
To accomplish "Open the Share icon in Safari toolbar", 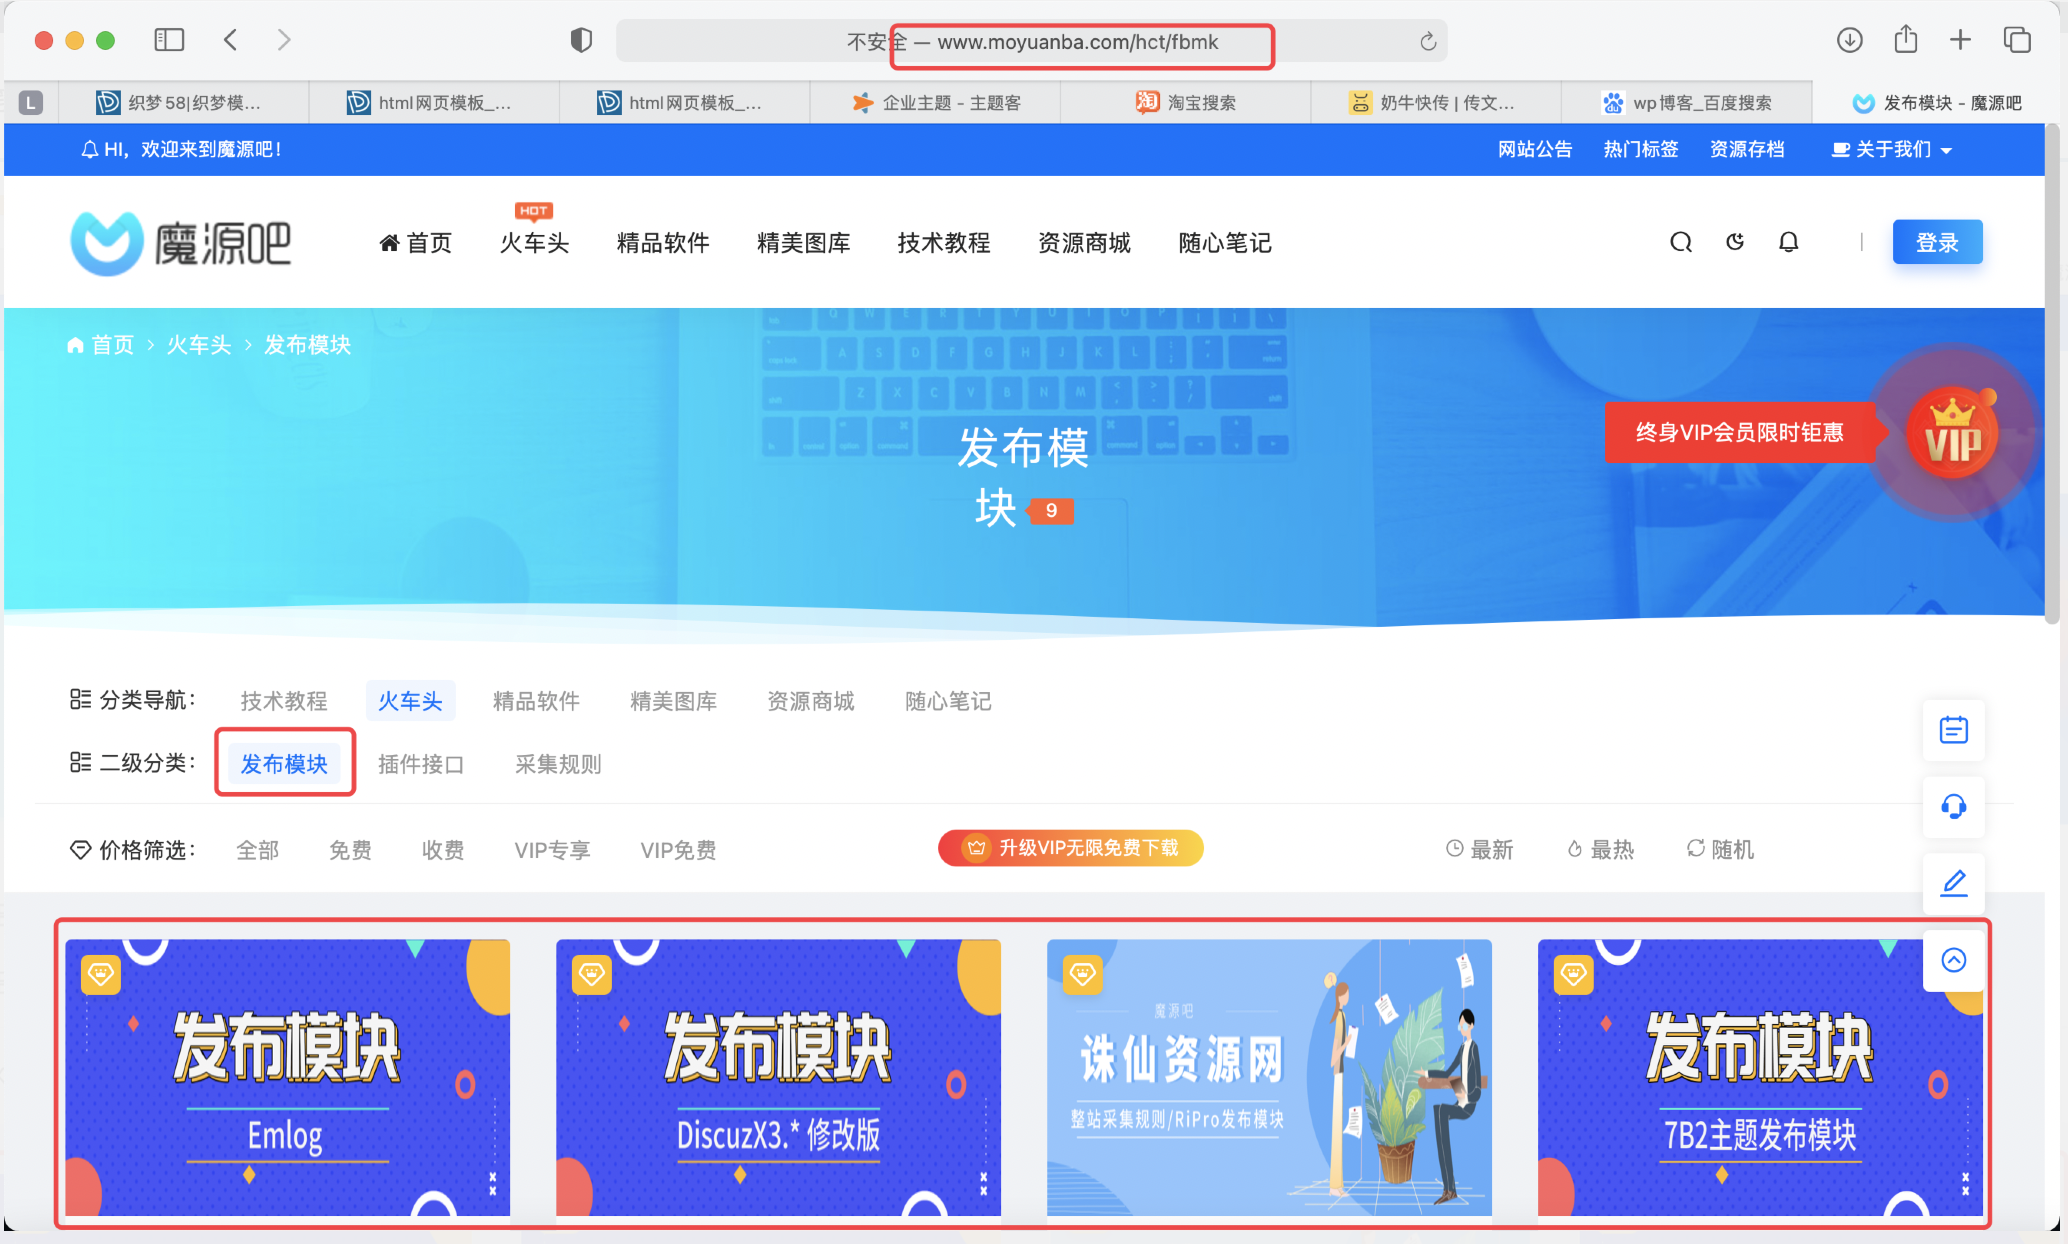I will pyautogui.click(x=1906, y=39).
